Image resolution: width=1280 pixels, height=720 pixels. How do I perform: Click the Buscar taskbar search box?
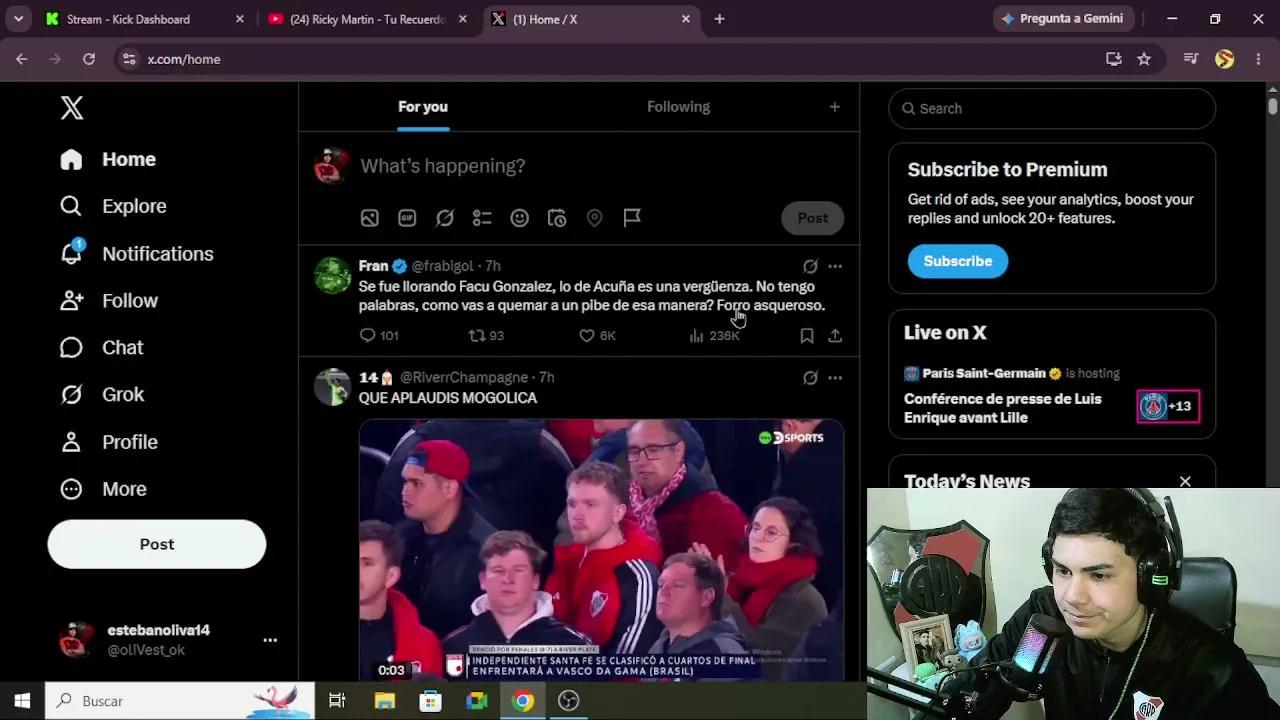180,701
